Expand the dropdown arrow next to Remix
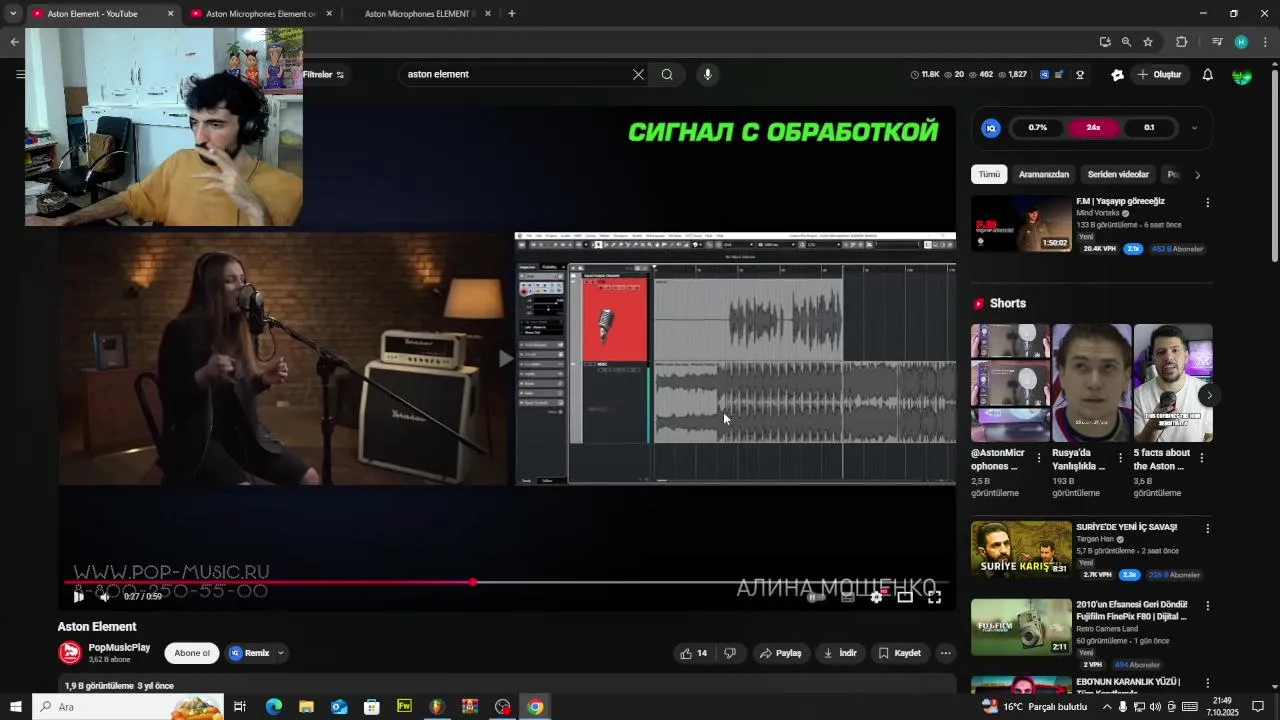Image resolution: width=1280 pixels, height=720 pixels. pyautogui.click(x=281, y=653)
